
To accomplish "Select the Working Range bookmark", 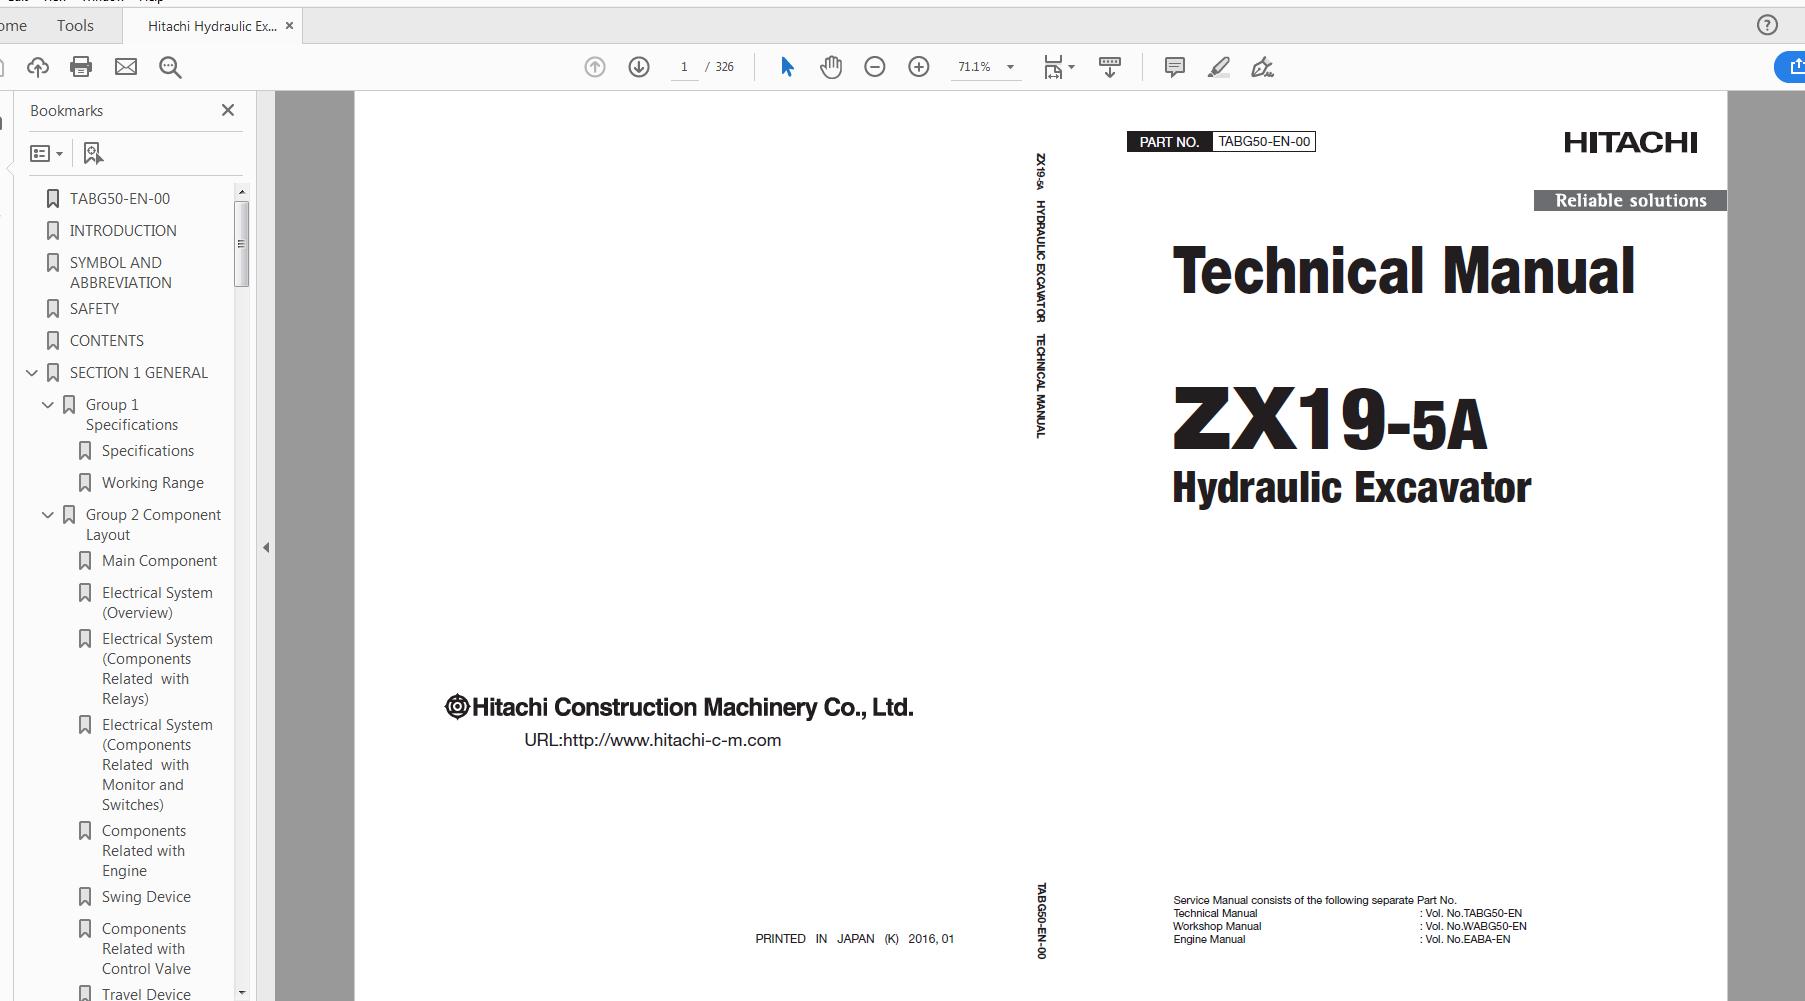I will 153,482.
